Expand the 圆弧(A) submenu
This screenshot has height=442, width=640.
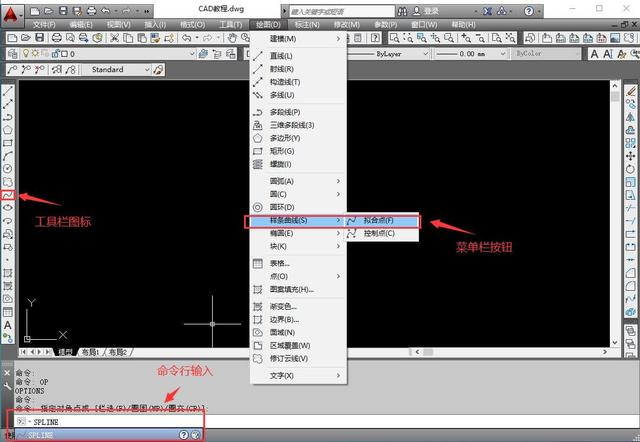pyautogui.click(x=298, y=181)
